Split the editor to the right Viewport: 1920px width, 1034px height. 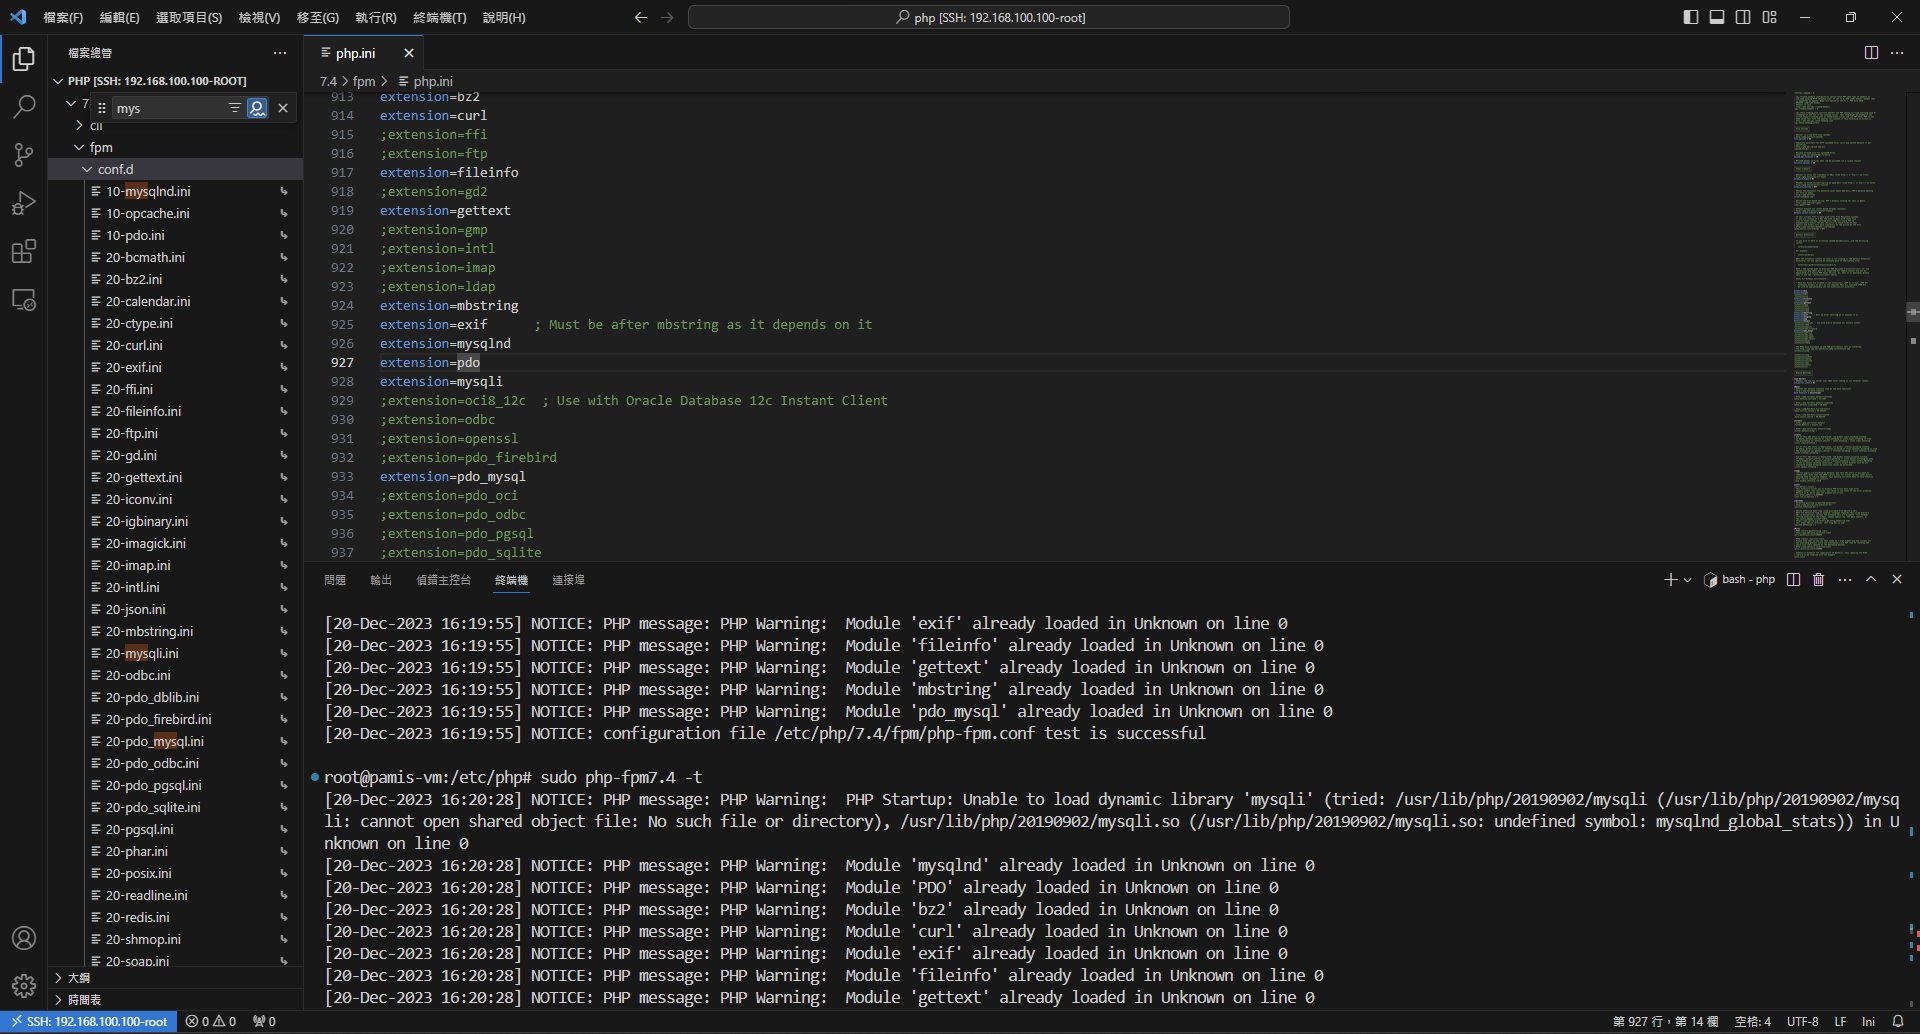1871,53
